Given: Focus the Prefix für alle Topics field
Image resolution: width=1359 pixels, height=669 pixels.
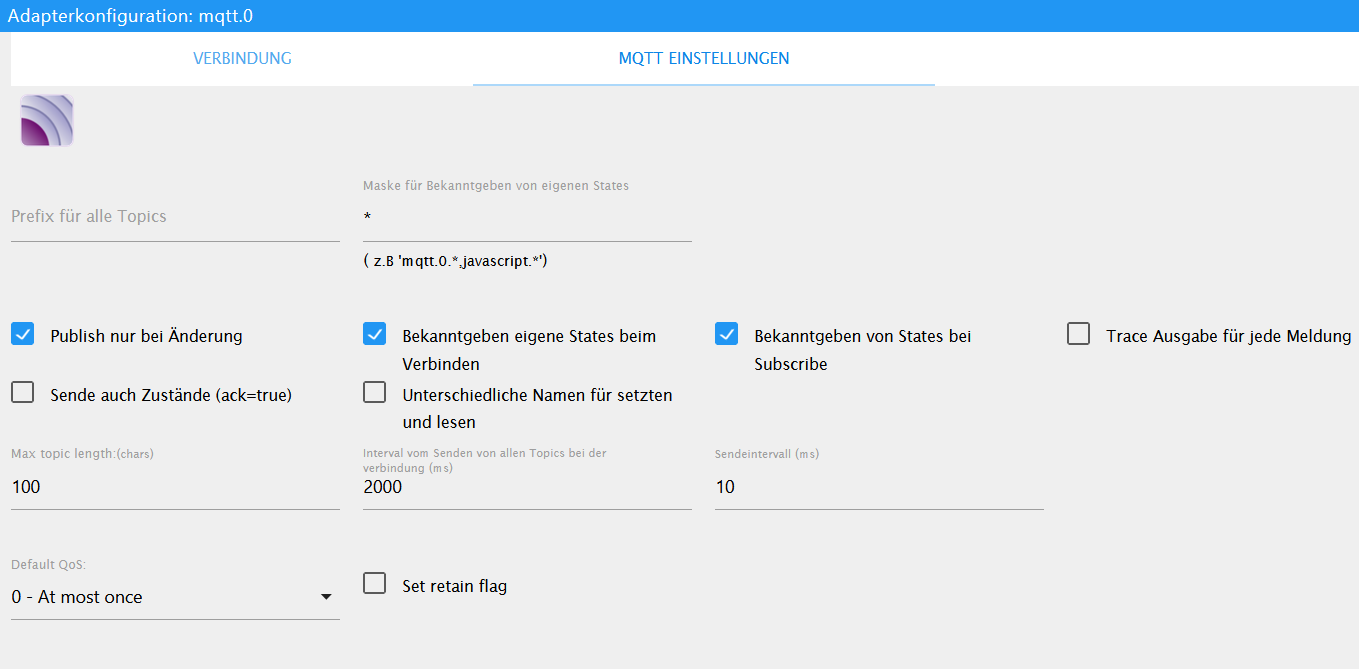Looking at the screenshot, I should point(175,216).
